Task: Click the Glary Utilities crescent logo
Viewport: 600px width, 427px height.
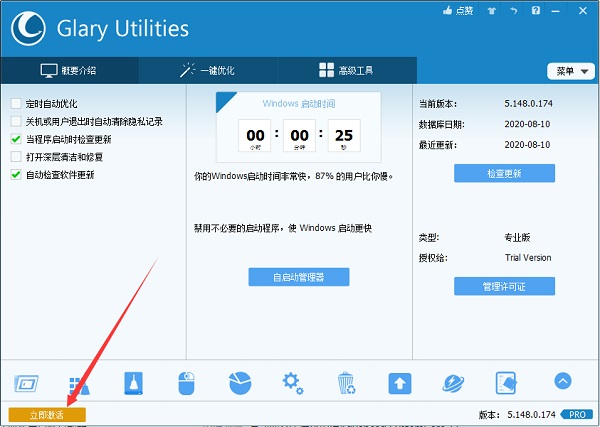Action: coord(28,28)
